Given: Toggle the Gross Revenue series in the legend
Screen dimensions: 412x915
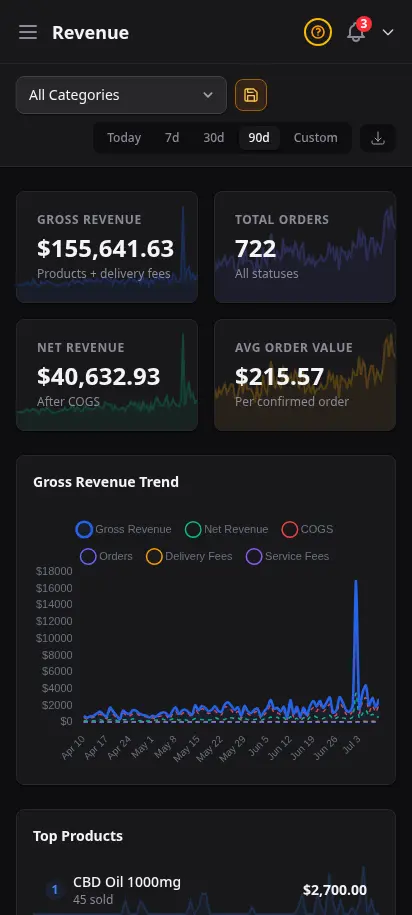Looking at the screenshot, I should coord(123,529).
